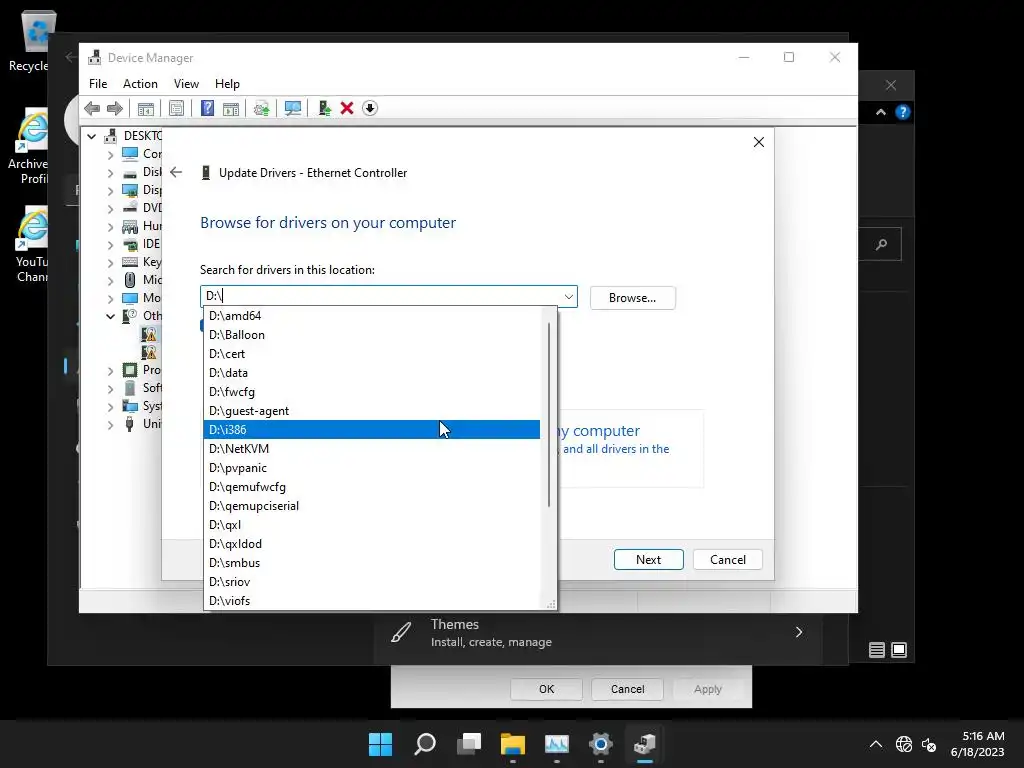1024x768 pixels.
Task: Switch to details view icon in background window
Action: (x=876, y=650)
